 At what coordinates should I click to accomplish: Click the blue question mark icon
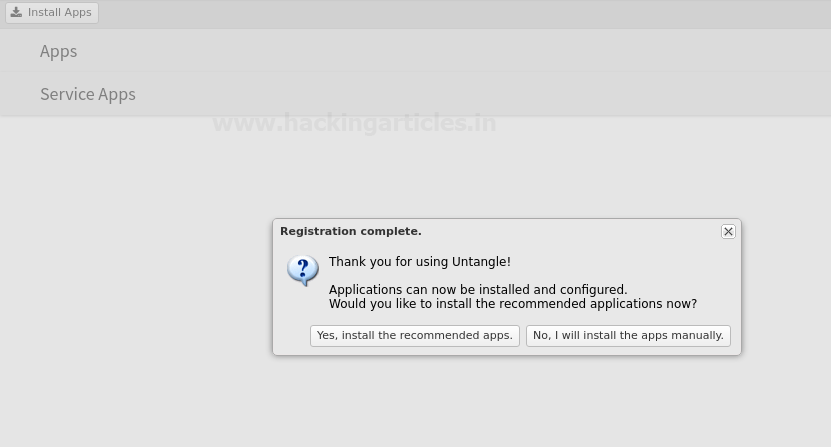pos(302,270)
